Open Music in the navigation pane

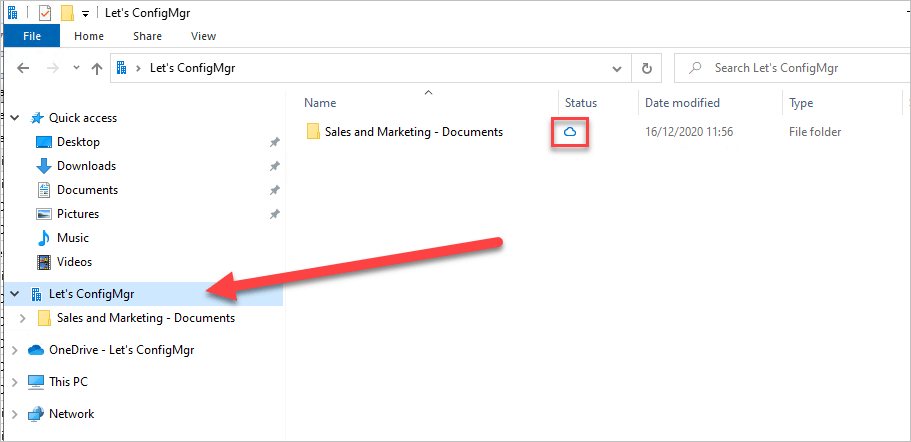(x=73, y=238)
